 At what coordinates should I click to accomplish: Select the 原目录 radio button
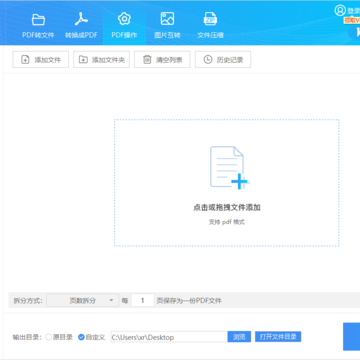(x=48, y=337)
